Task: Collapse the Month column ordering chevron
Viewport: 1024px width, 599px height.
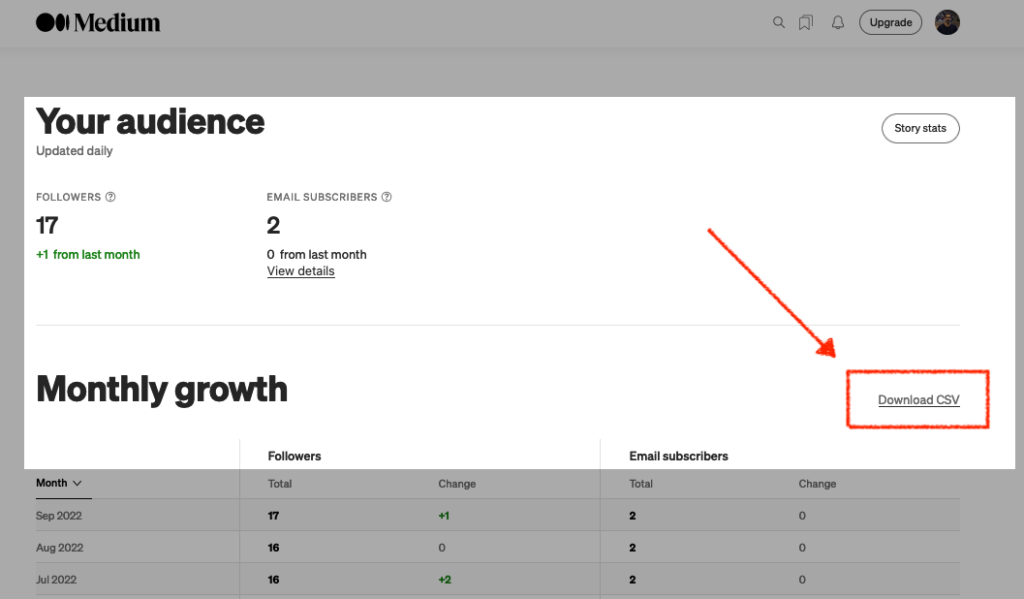Action: coord(78,483)
